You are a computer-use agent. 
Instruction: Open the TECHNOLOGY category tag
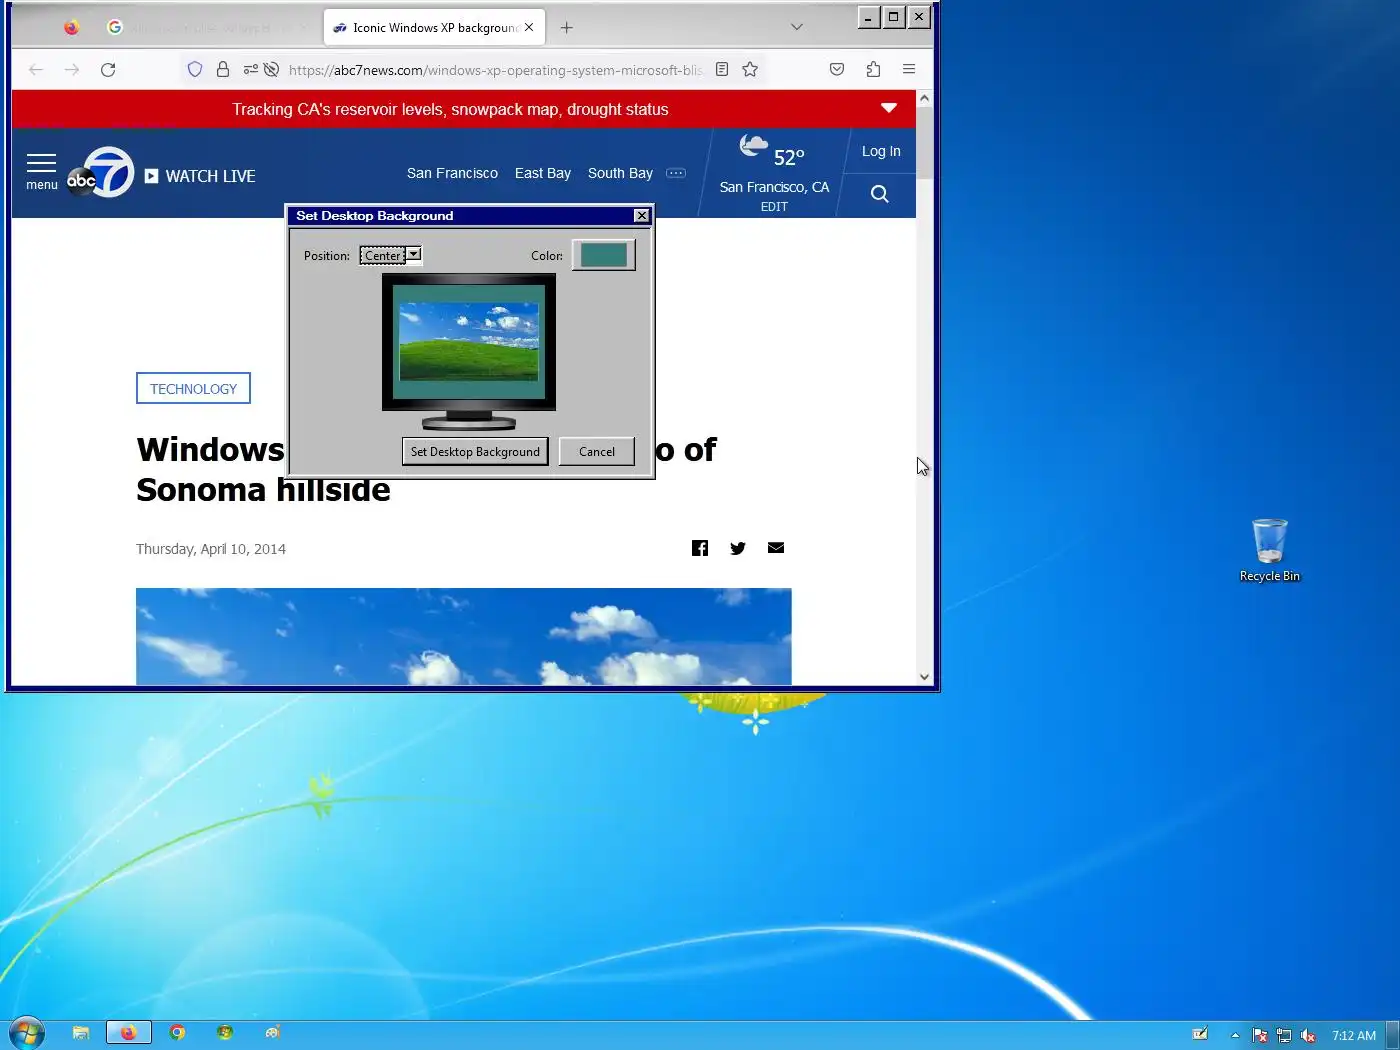(x=193, y=388)
